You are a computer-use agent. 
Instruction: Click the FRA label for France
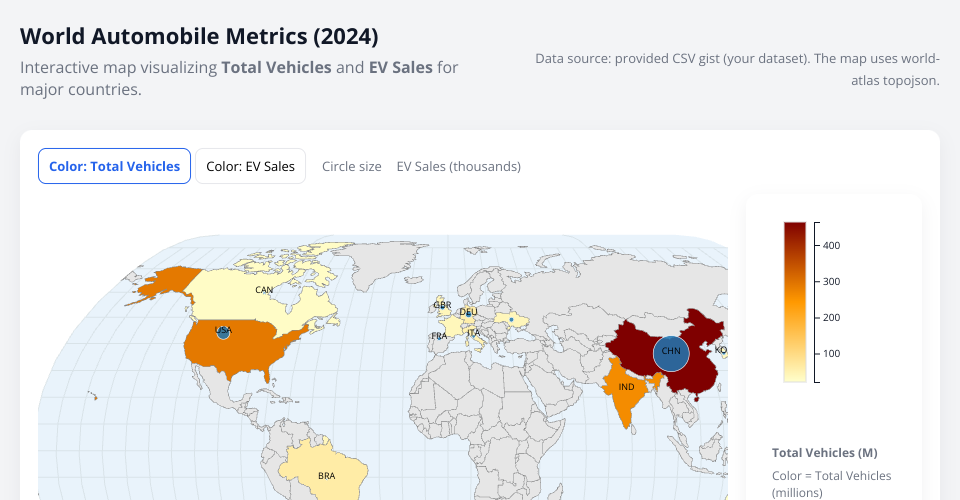pos(439,336)
